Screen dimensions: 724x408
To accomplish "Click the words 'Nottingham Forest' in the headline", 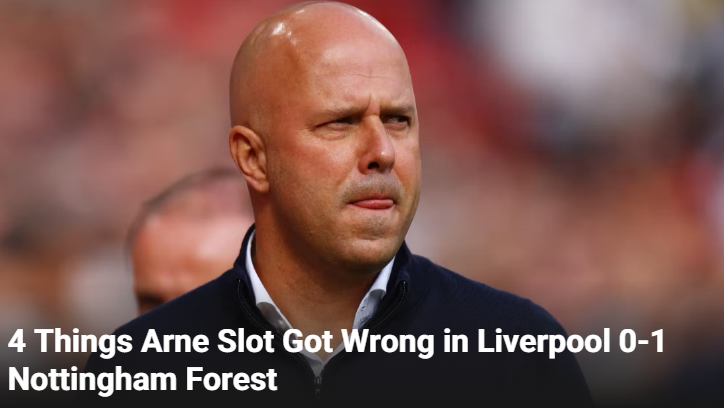I will tap(143, 379).
